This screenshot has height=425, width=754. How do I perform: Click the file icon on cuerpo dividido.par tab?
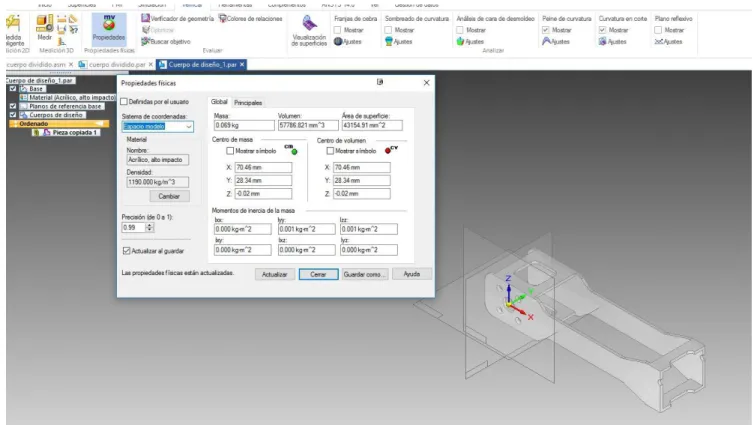[83, 64]
